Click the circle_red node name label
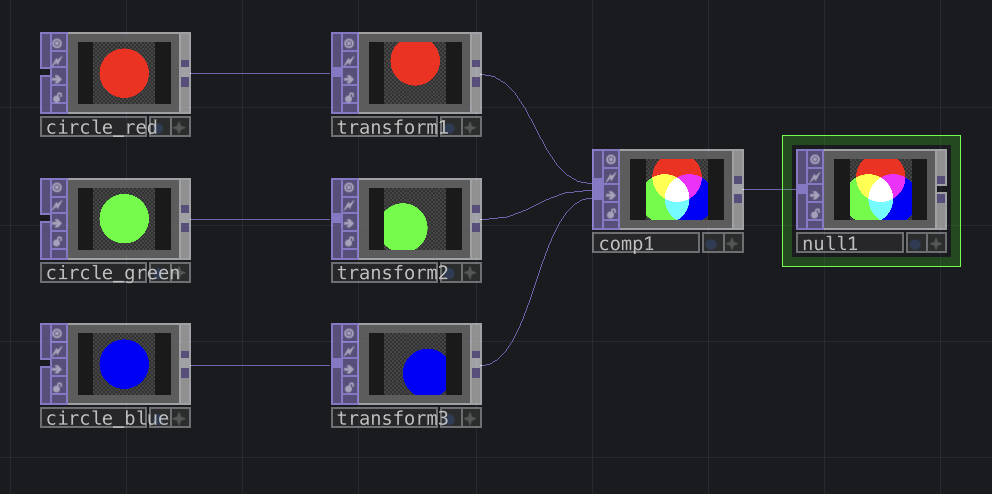Image resolution: width=992 pixels, height=494 pixels. tap(101, 127)
